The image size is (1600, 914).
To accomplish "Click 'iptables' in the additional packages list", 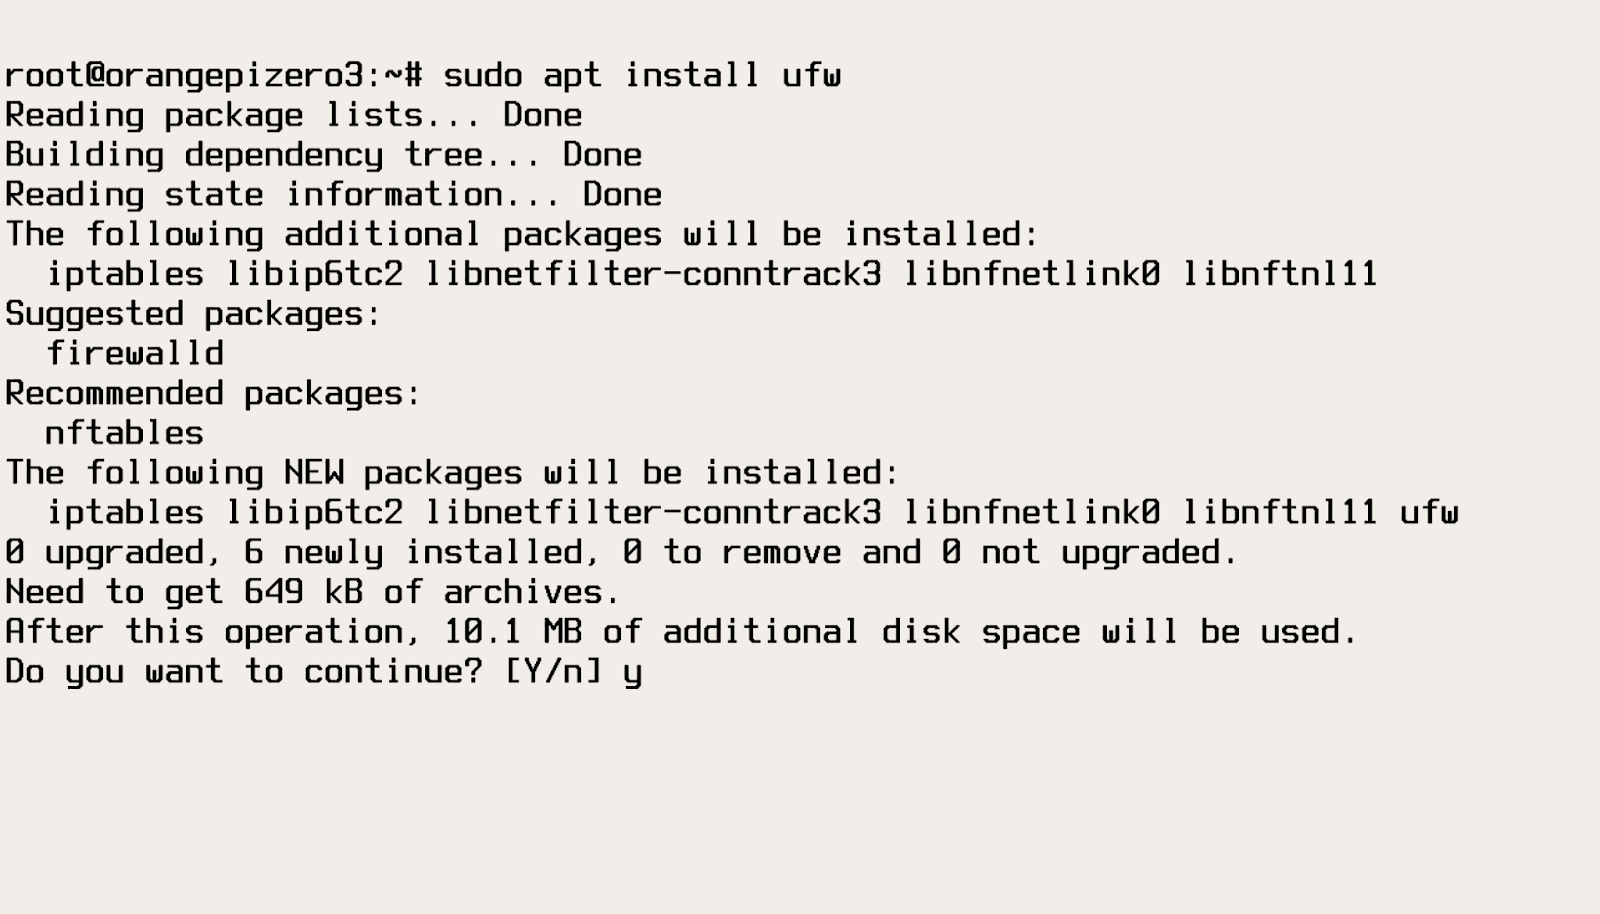I will [x=125, y=274].
